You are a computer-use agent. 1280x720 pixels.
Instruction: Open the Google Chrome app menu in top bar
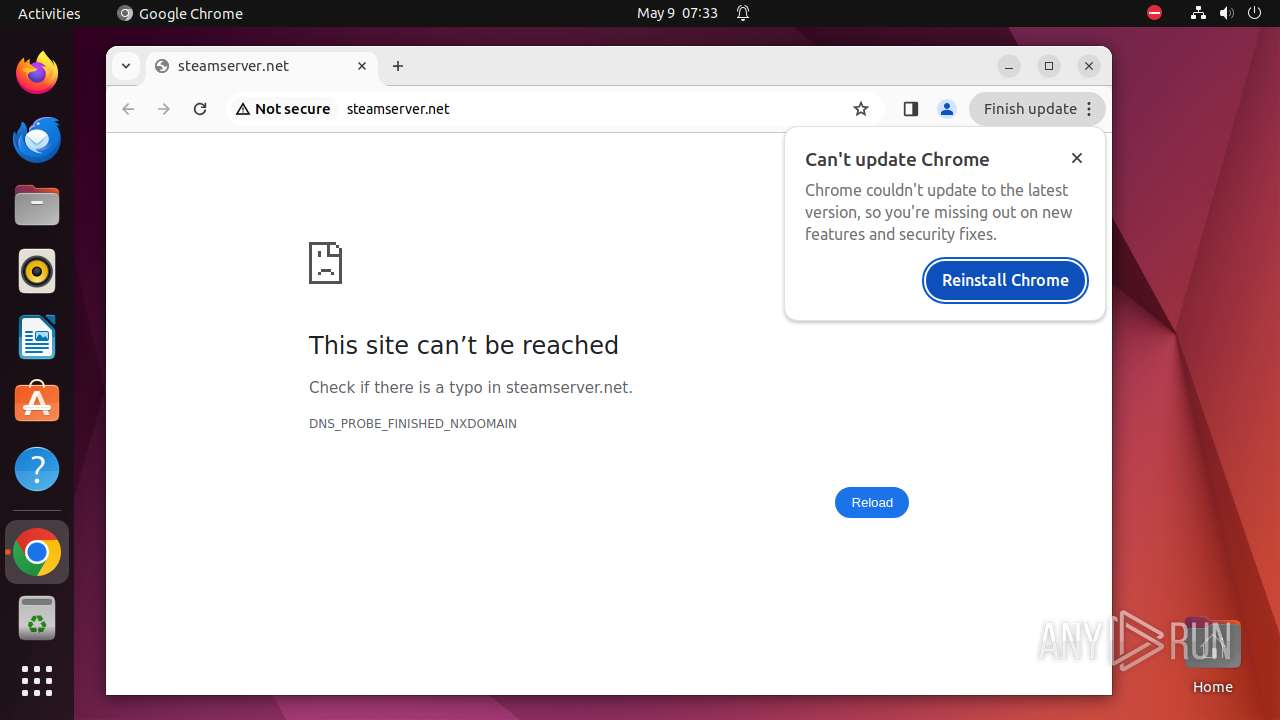tap(180, 13)
